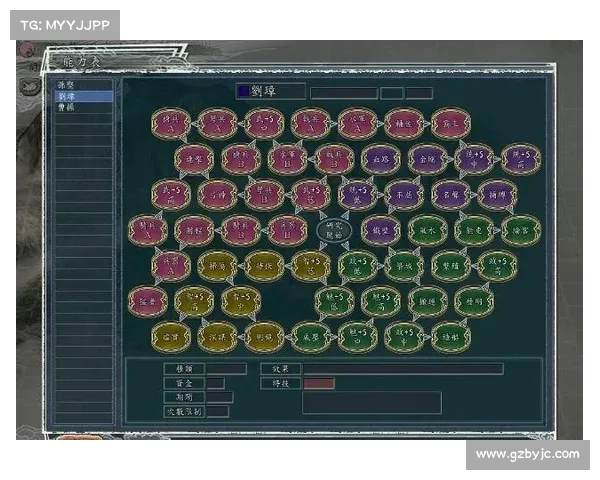Click purple faction color square beside 劉璋

[243, 91]
